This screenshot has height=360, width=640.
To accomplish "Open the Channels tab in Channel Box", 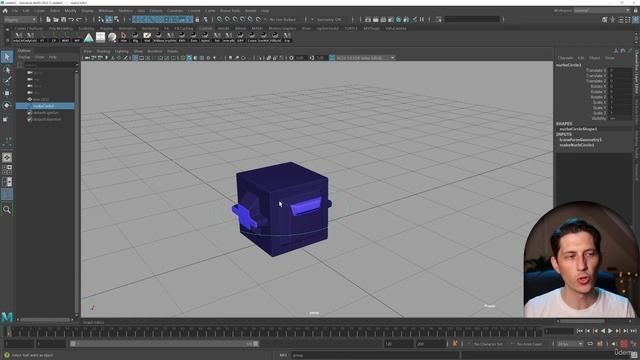I will click(565, 58).
